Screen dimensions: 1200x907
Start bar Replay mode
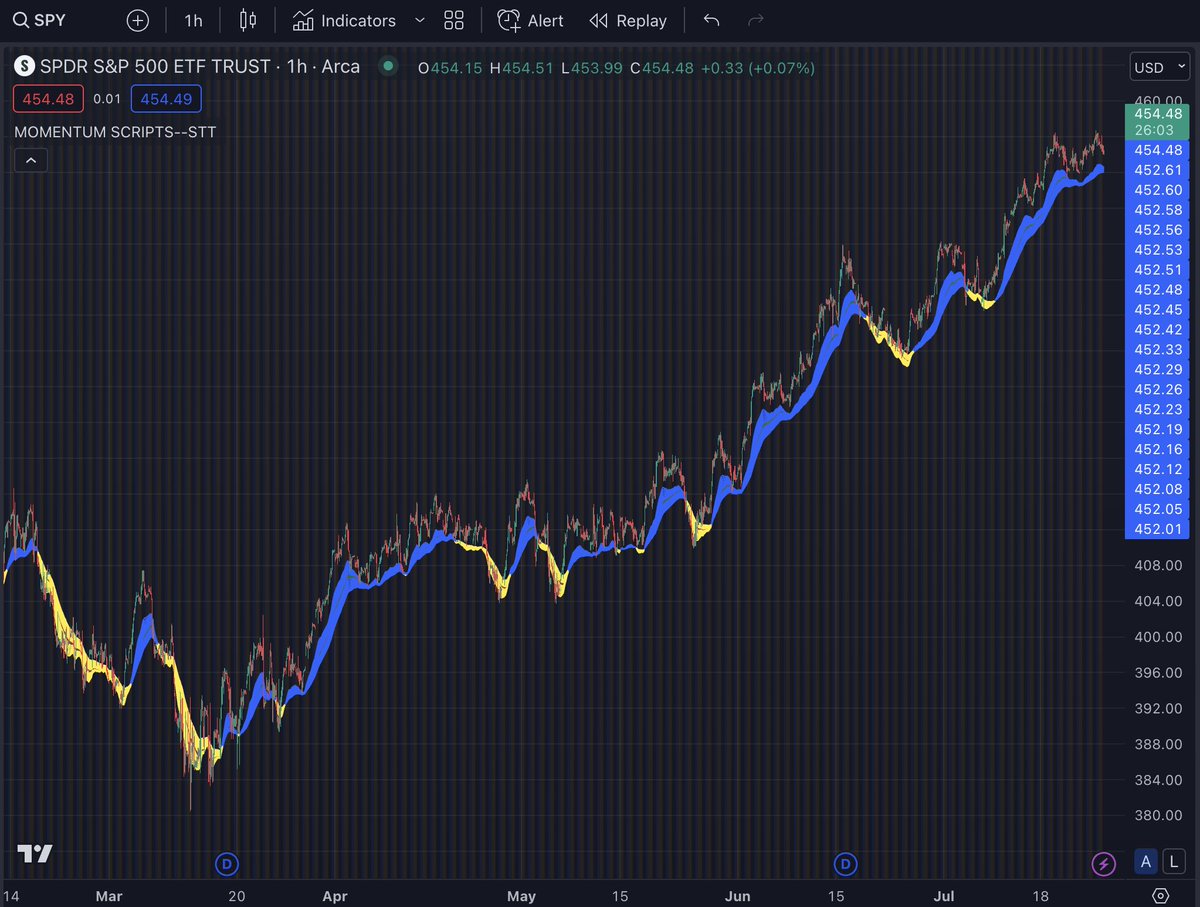(x=628, y=20)
